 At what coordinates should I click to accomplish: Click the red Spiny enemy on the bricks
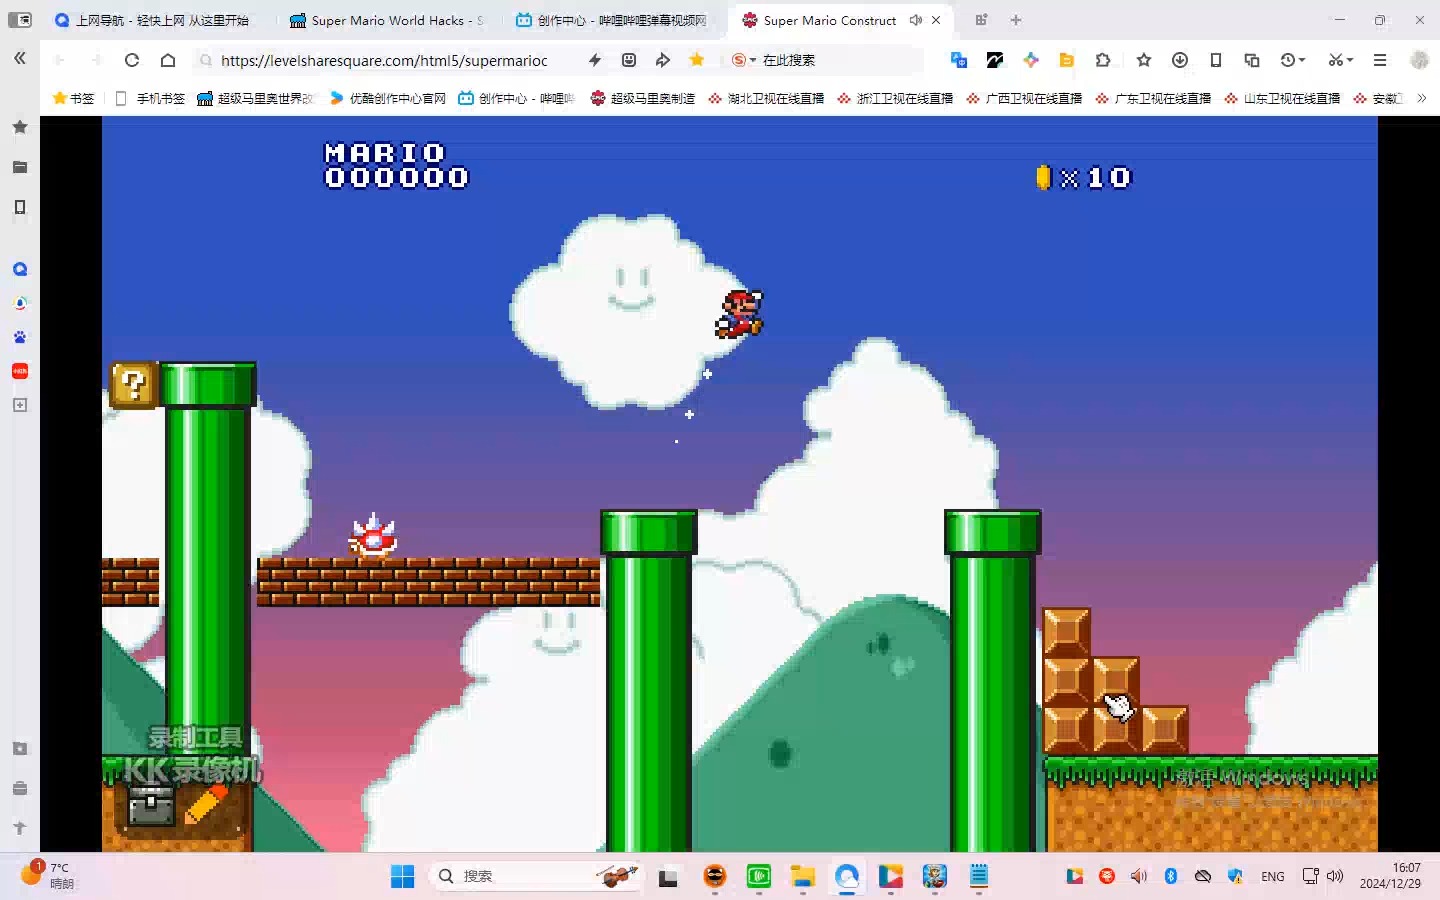pos(373,536)
